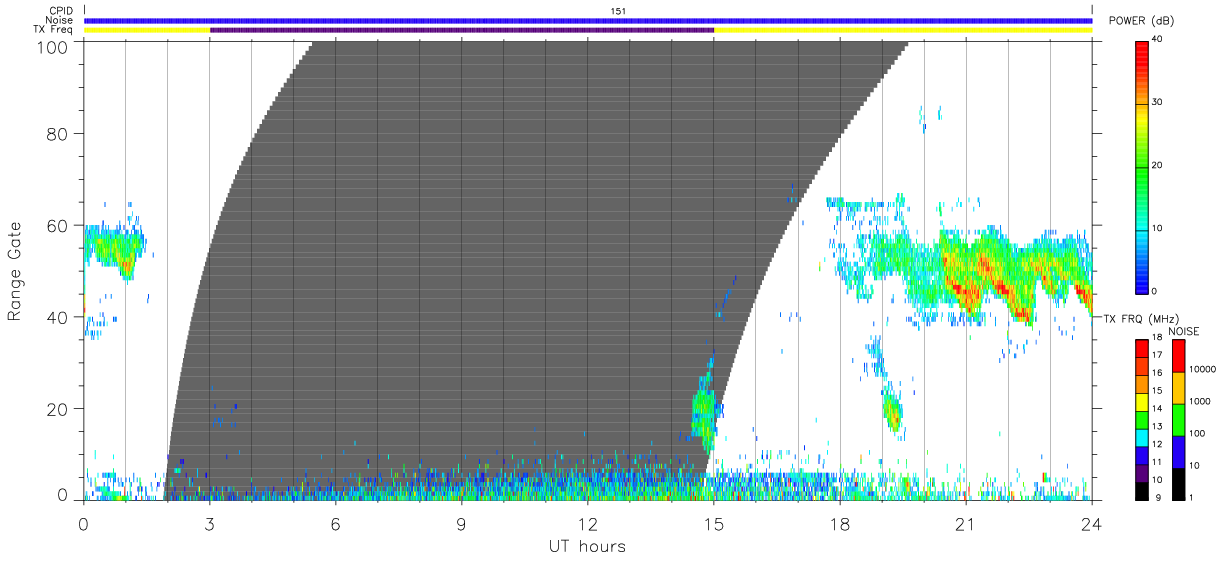The width and height of the screenshot is (1228, 567).
Task: Click the scatter echo patch near 19 UT
Action: click(x=891, y=412)
